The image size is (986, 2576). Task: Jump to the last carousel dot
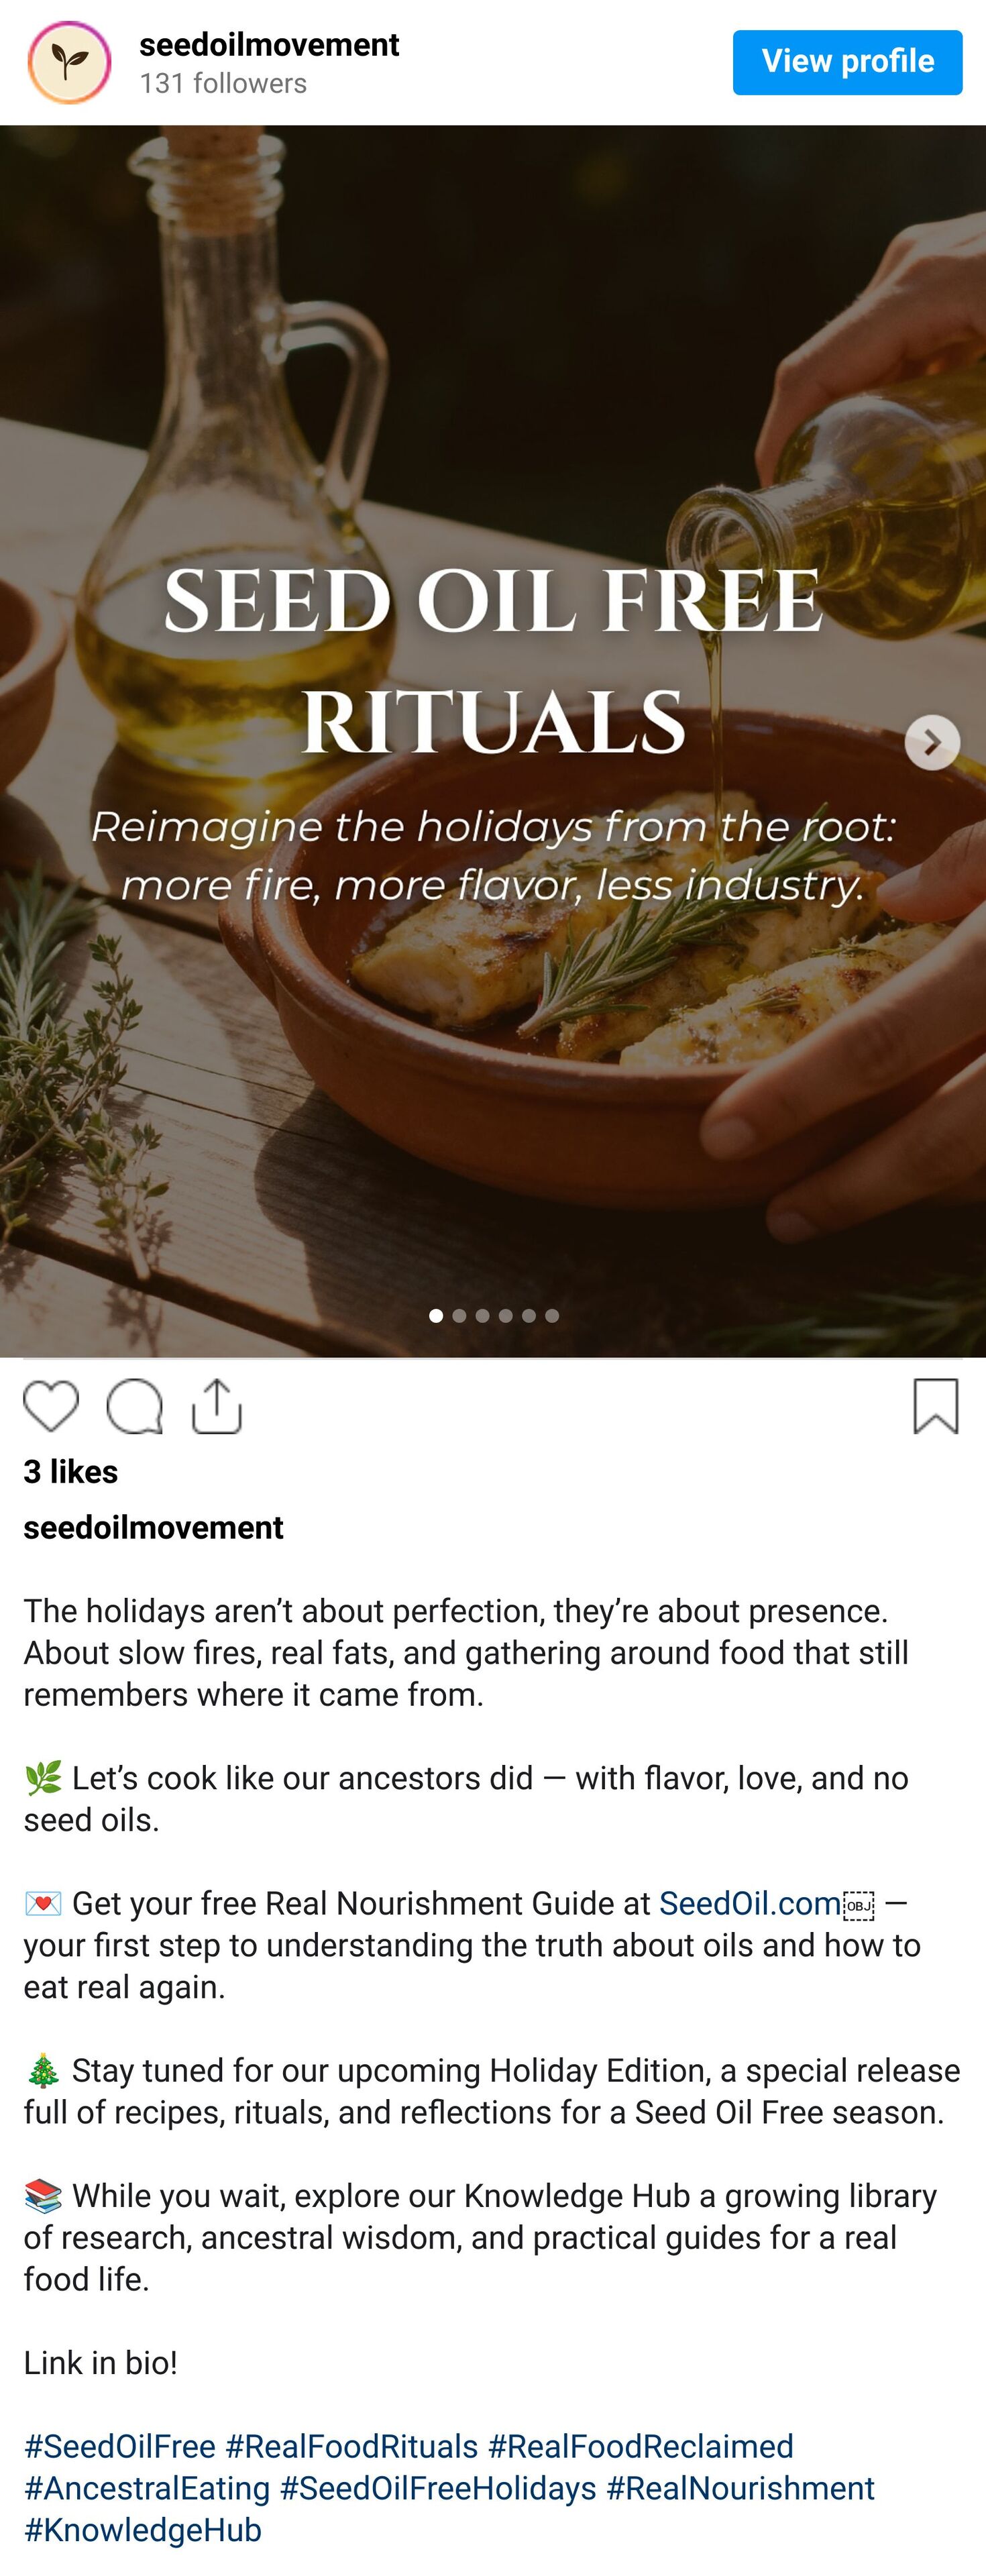click(x=552, y=1316)
